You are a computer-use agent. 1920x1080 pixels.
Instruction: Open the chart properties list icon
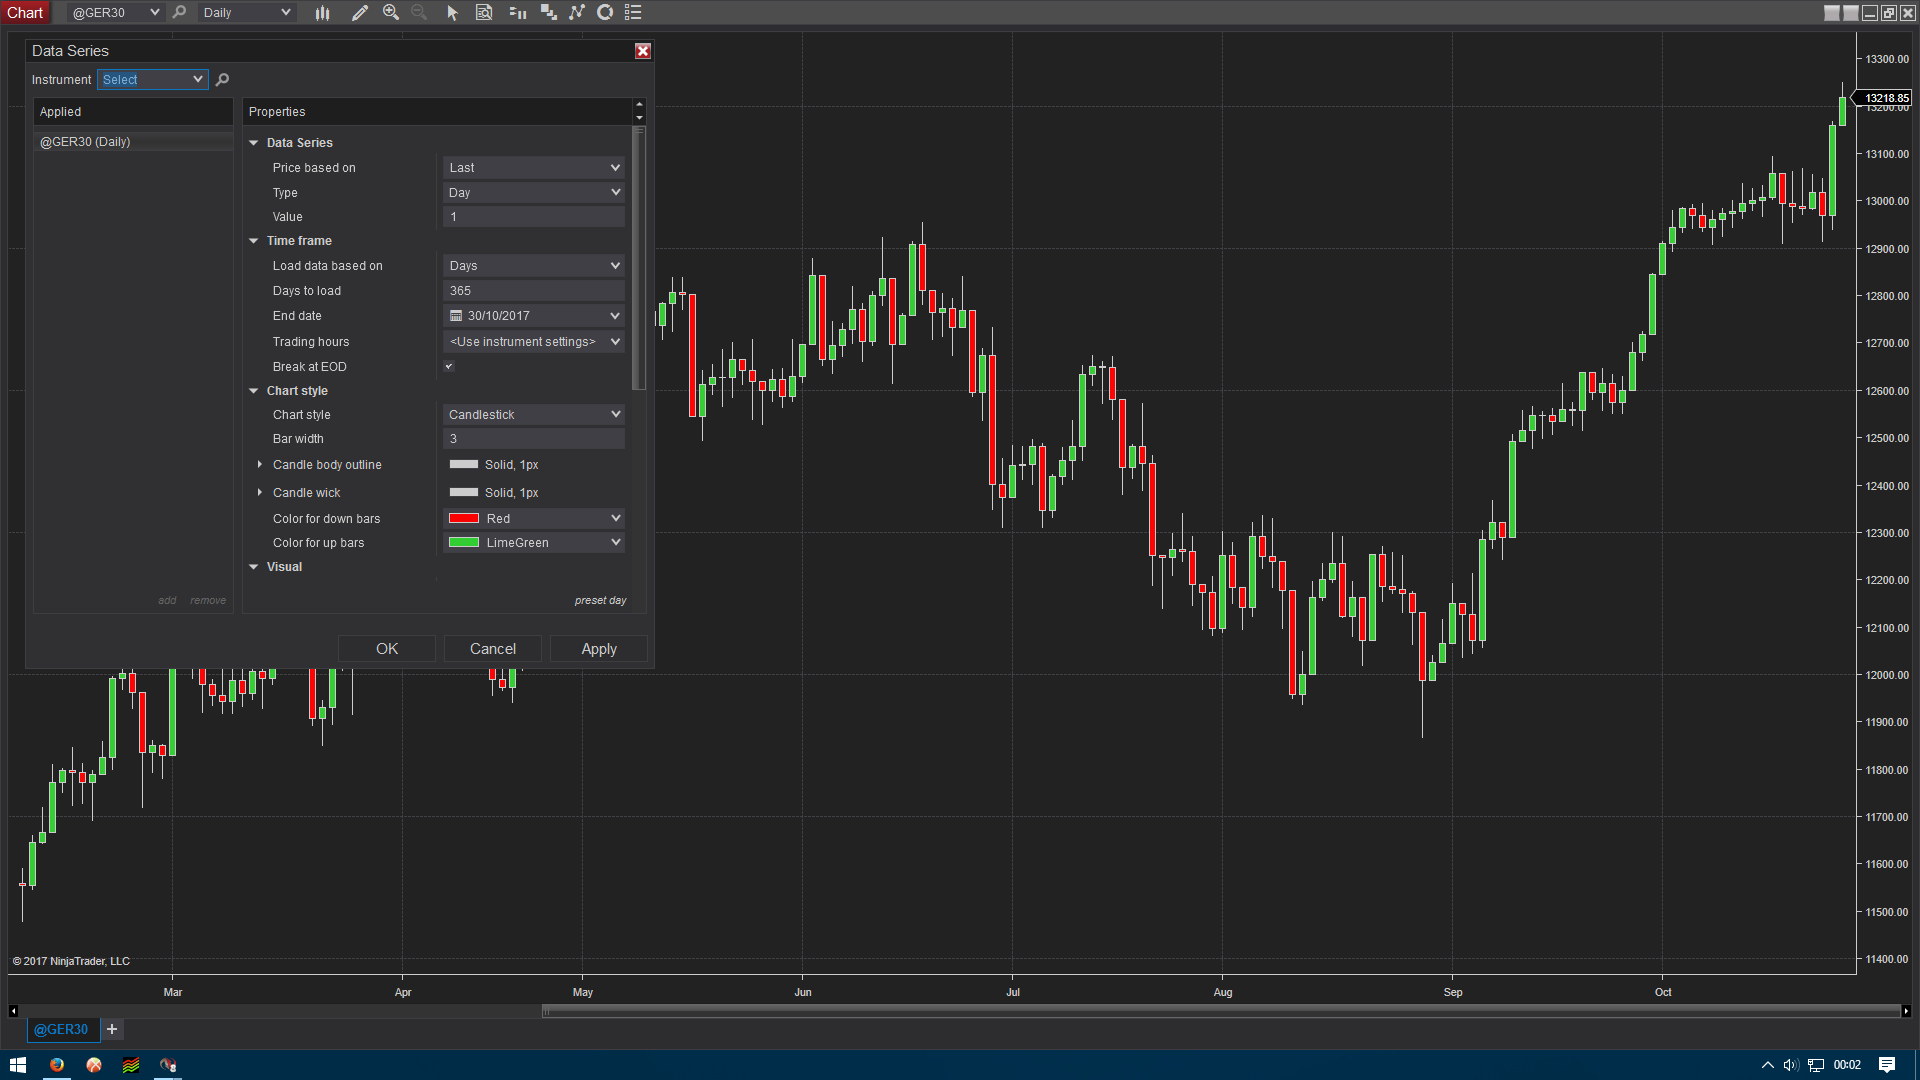[x=633, y=13]
